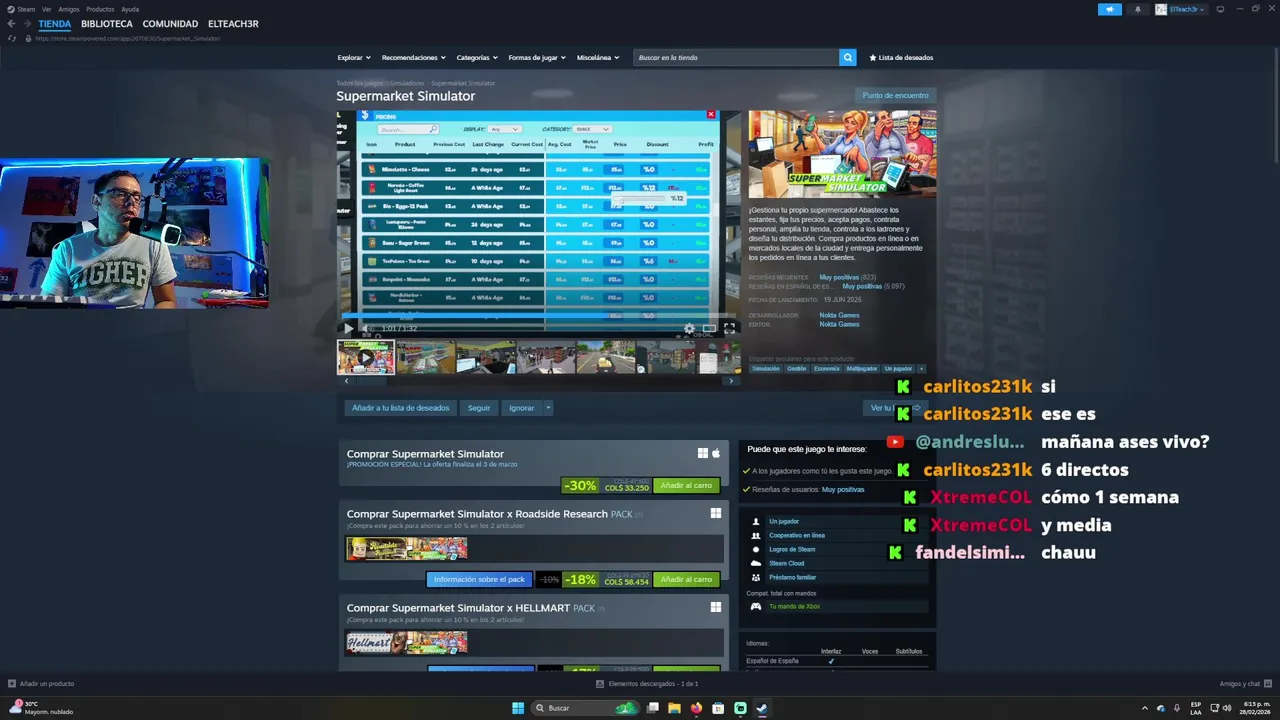Open Microsoft Store from the taskbar
The height and width of the screenshot is (720, 1280).
click(718, 708)
